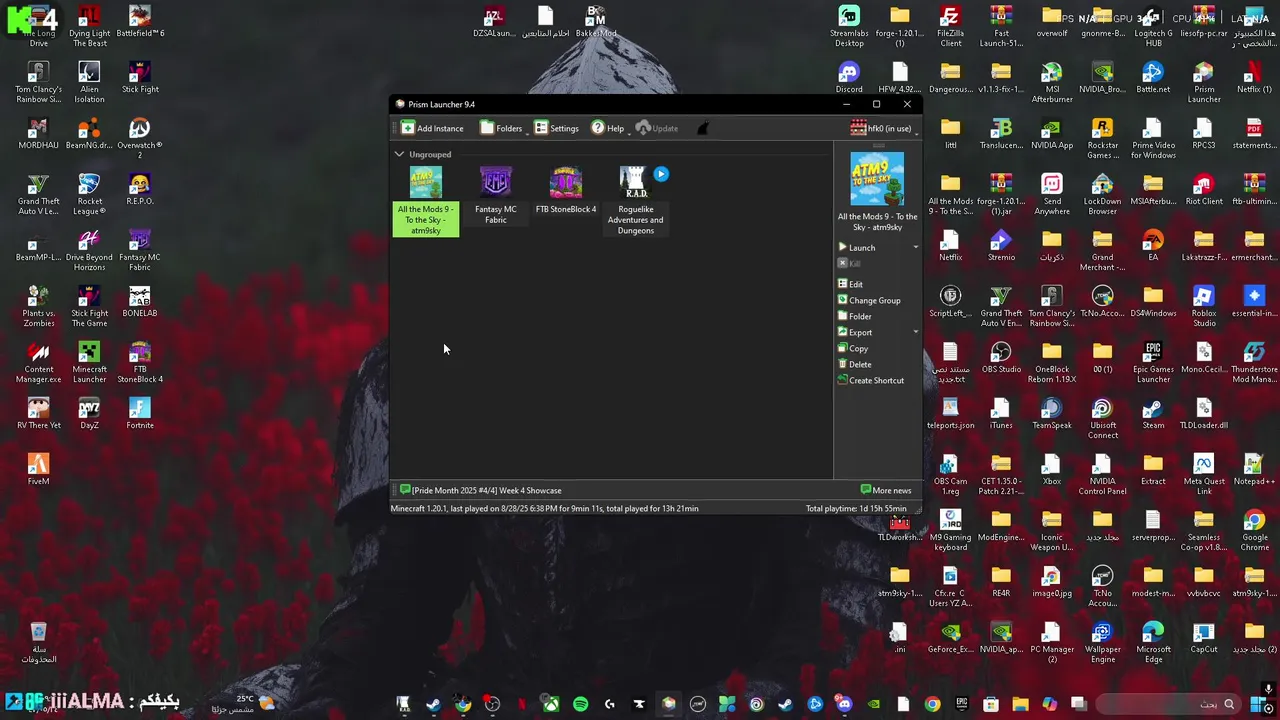The image size is (1280, 720).
Task: Select Google Chrome desktop icon
Action: (1254, 531)
